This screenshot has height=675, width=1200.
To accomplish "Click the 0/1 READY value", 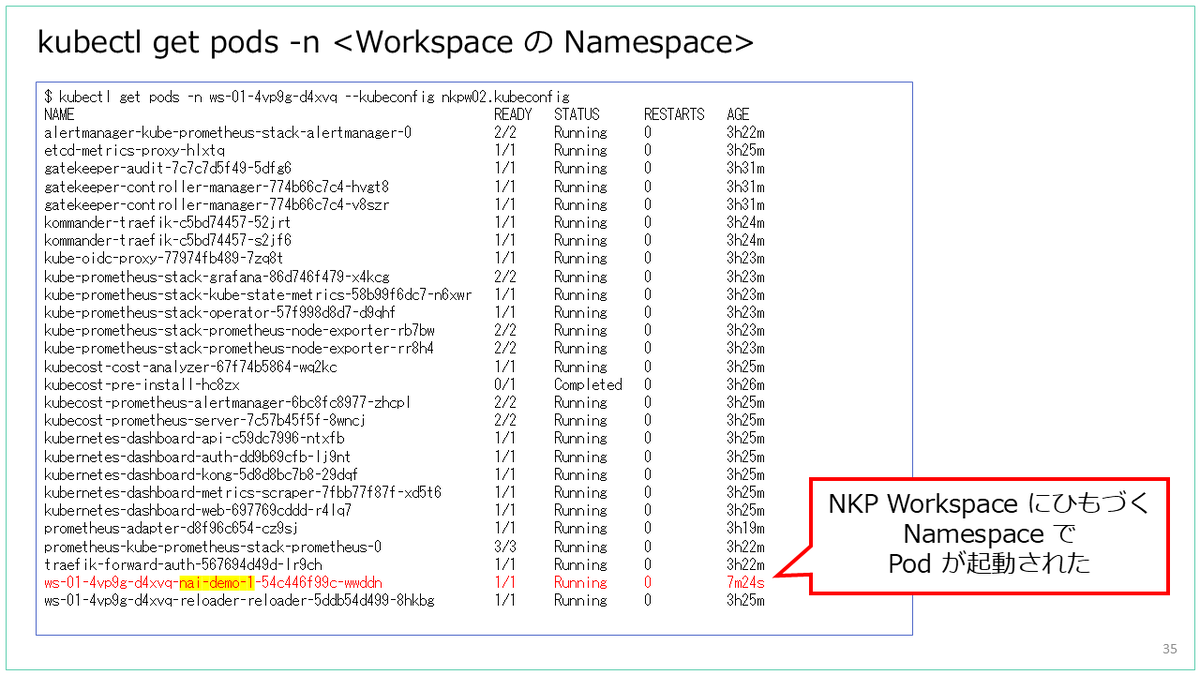I will [505, 385].
